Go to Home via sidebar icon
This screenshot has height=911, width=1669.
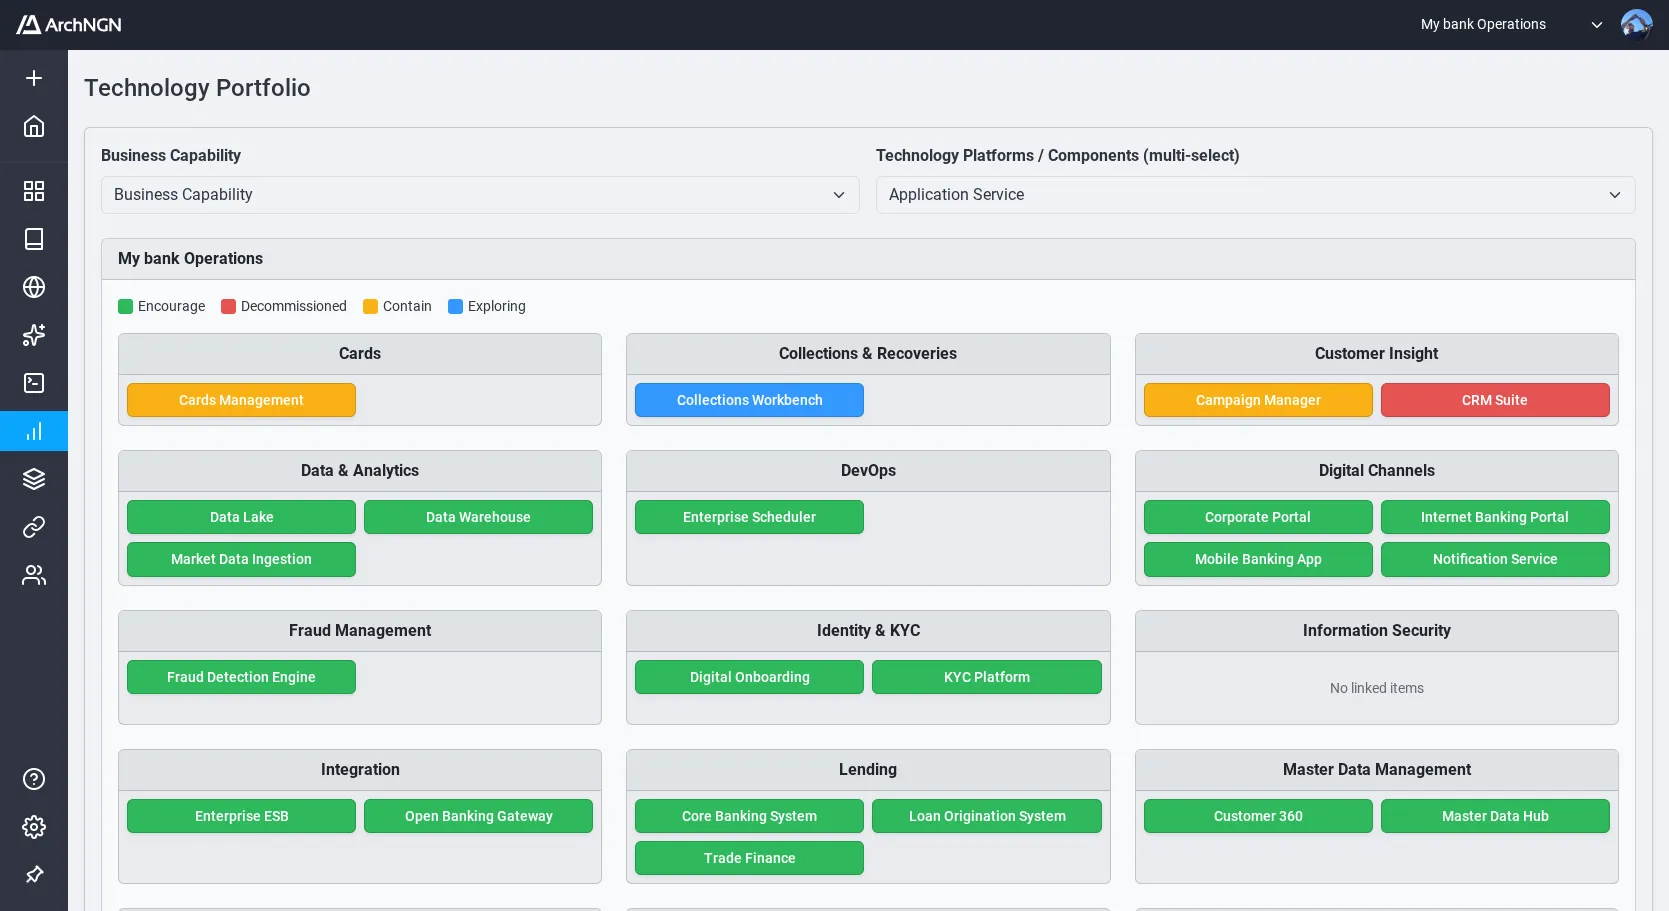[x=34, y=126]
